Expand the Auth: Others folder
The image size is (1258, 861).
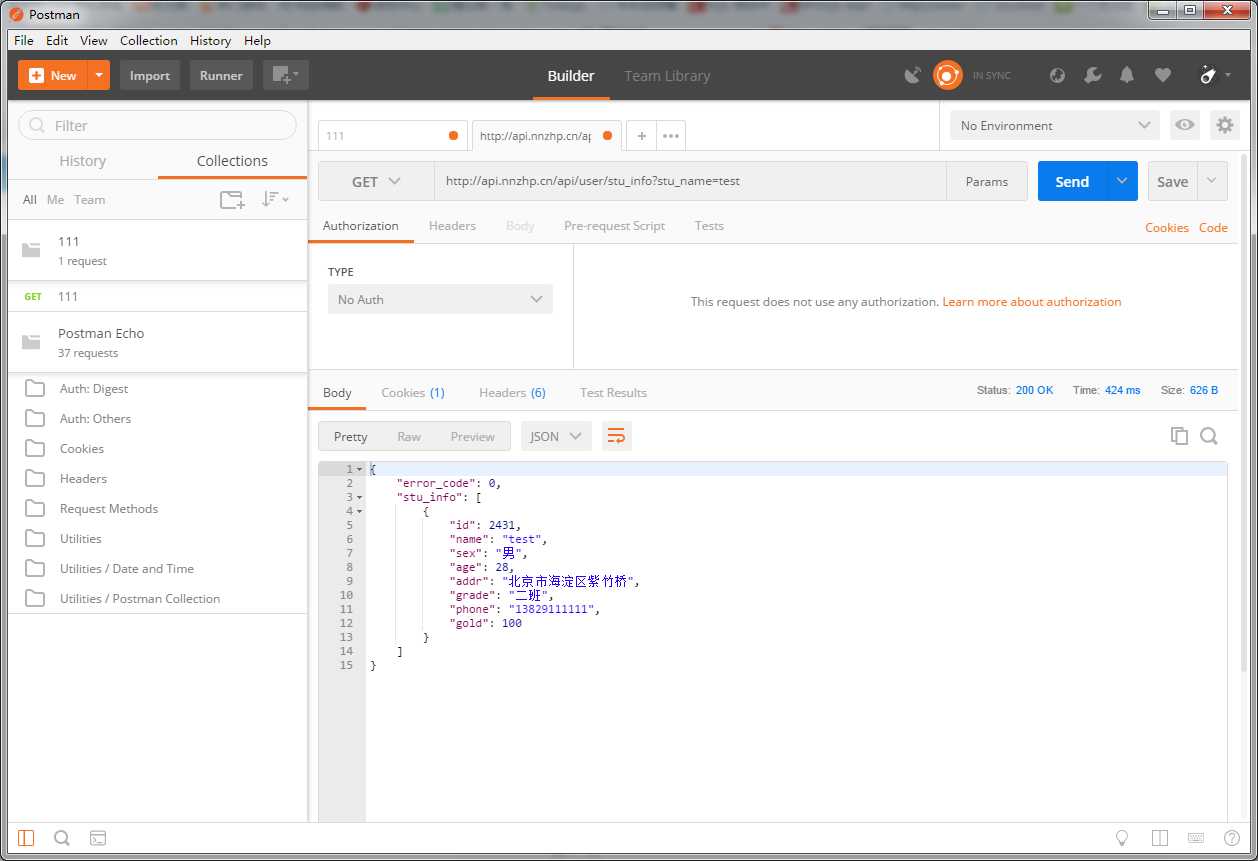[158, 418]
